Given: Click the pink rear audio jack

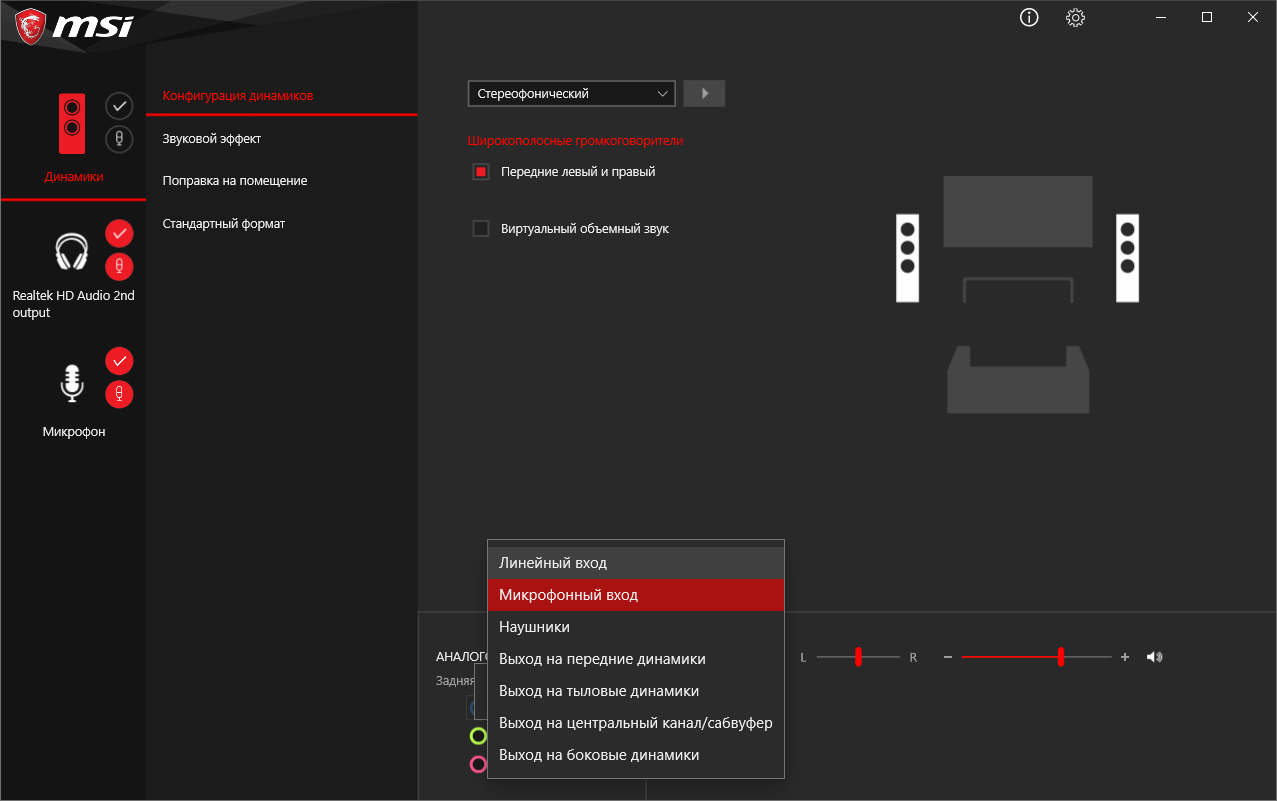Looking at the screenshot, I should click(478, 764).
